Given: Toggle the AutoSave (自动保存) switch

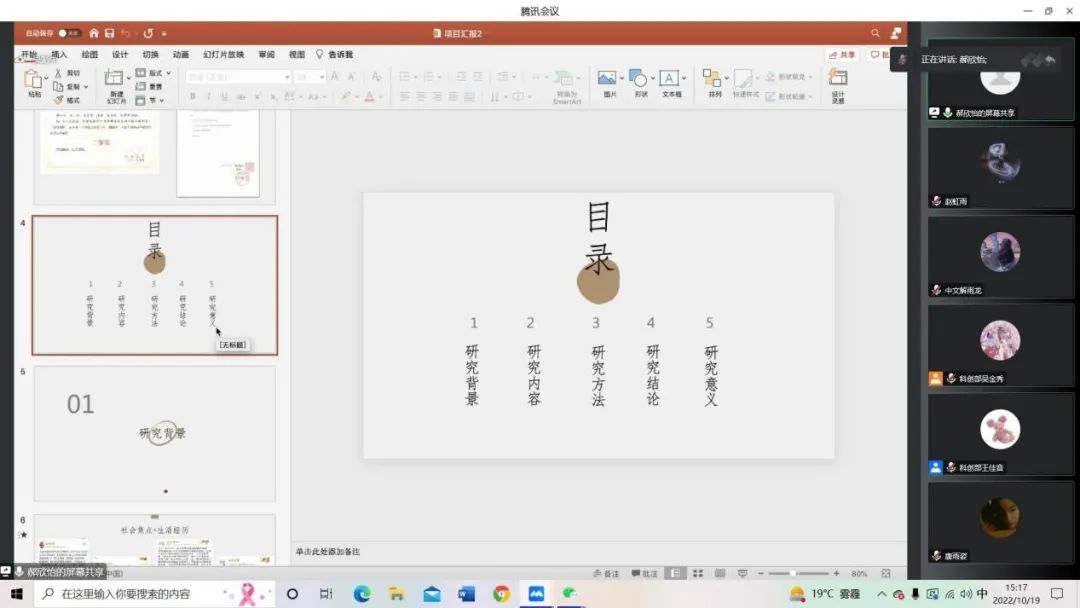Looking at the screenshot, I should (69, 33).
